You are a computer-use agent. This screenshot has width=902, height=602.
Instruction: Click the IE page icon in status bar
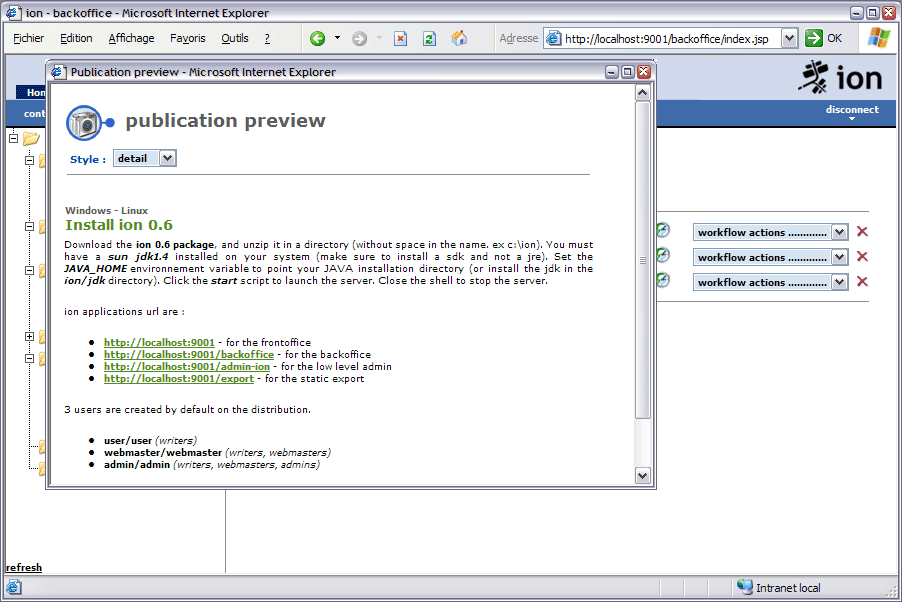(x=14, y=588)
